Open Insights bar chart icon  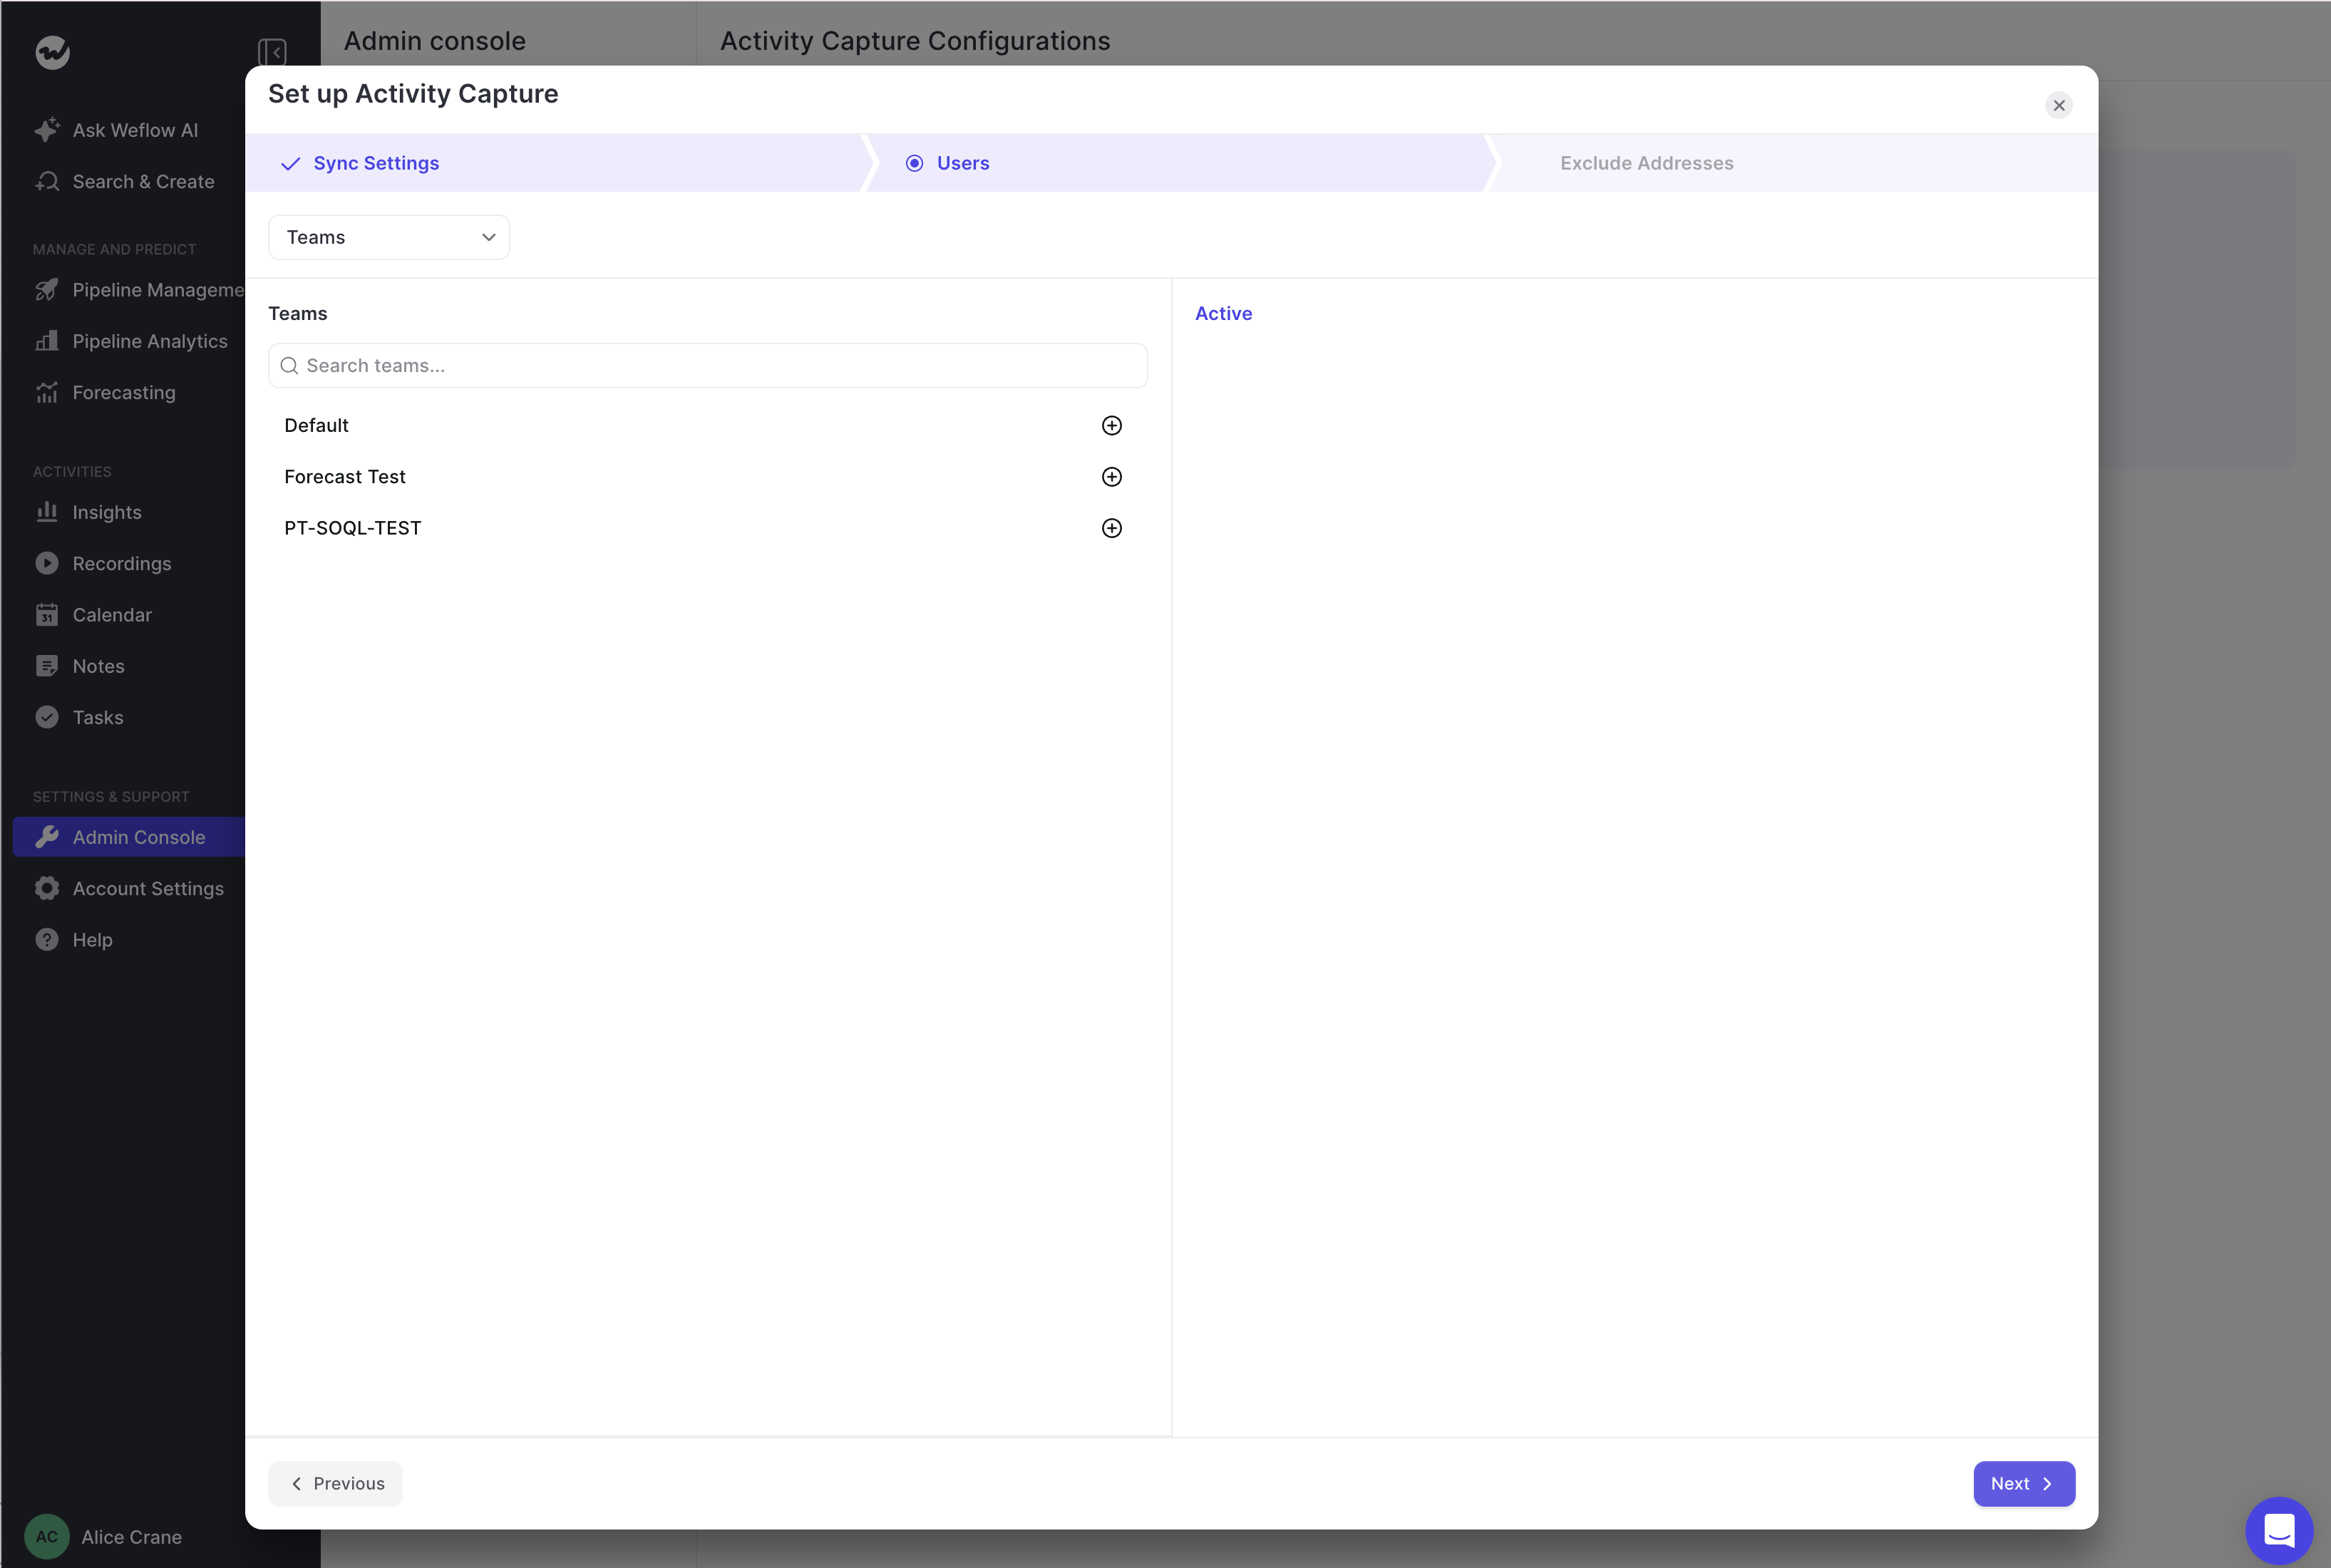(x=46, y=512)
